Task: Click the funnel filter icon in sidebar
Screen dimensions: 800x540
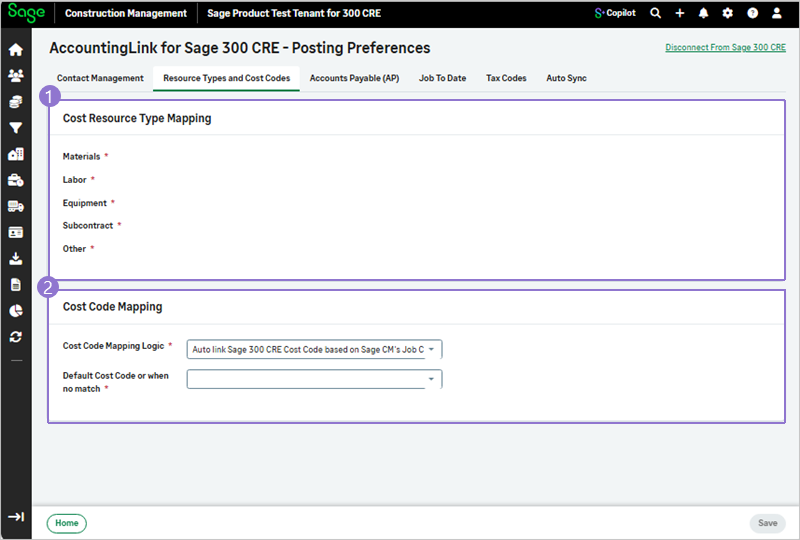Action: coord(16,128)
